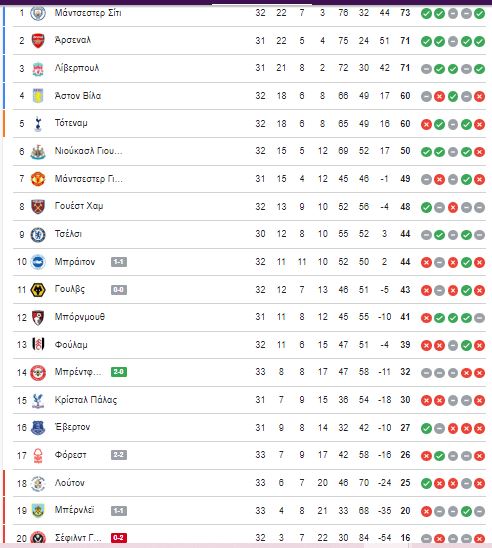Click the Chelsea blue lion crest
Screen dimensions: 492x548
tap(38, 235)
